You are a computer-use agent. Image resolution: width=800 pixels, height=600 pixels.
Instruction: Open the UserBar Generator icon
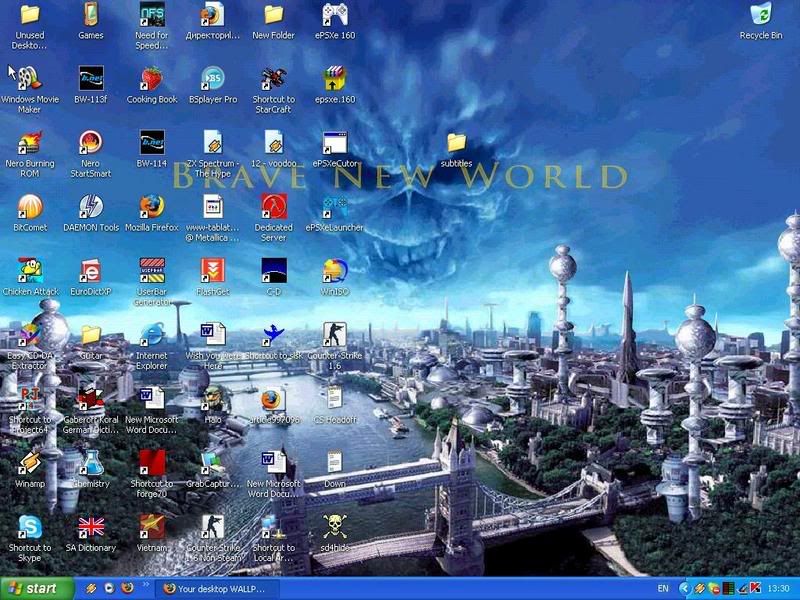(152, 271)
